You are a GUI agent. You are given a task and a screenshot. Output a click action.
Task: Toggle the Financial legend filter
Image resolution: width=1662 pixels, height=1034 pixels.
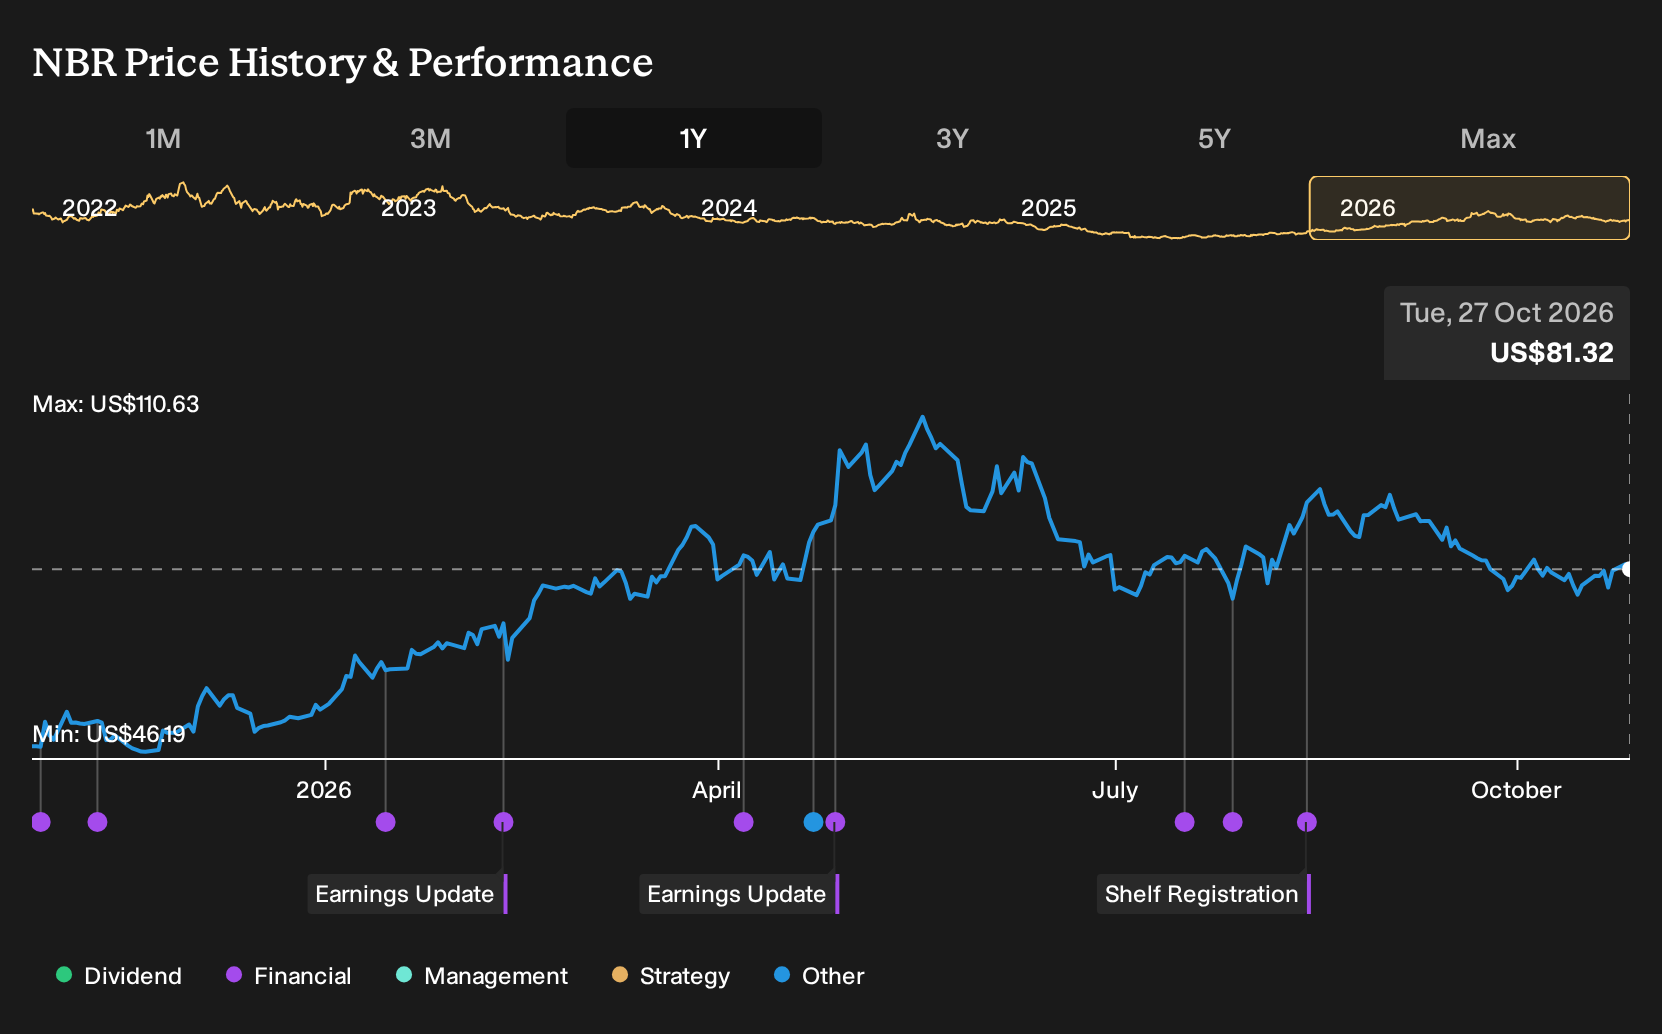289,976
